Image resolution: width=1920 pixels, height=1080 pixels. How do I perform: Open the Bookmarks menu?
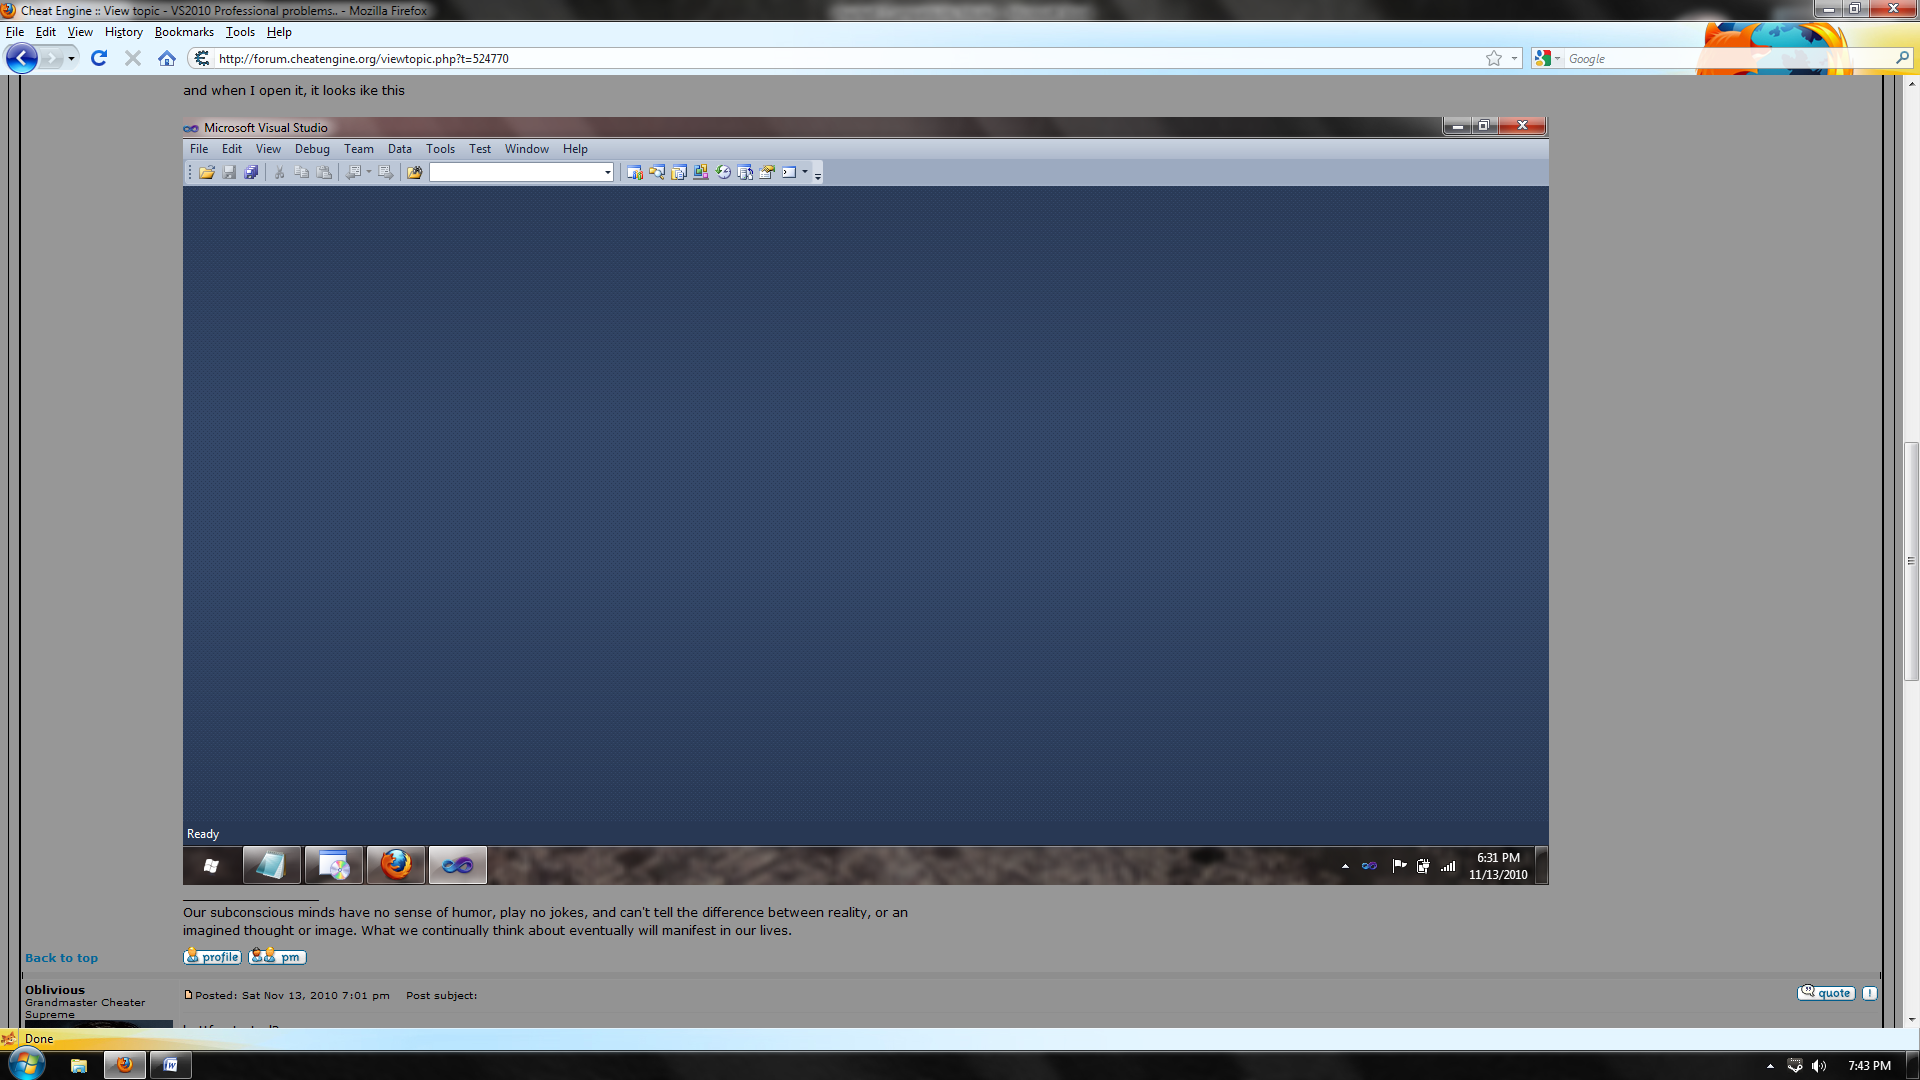point(184,32)
